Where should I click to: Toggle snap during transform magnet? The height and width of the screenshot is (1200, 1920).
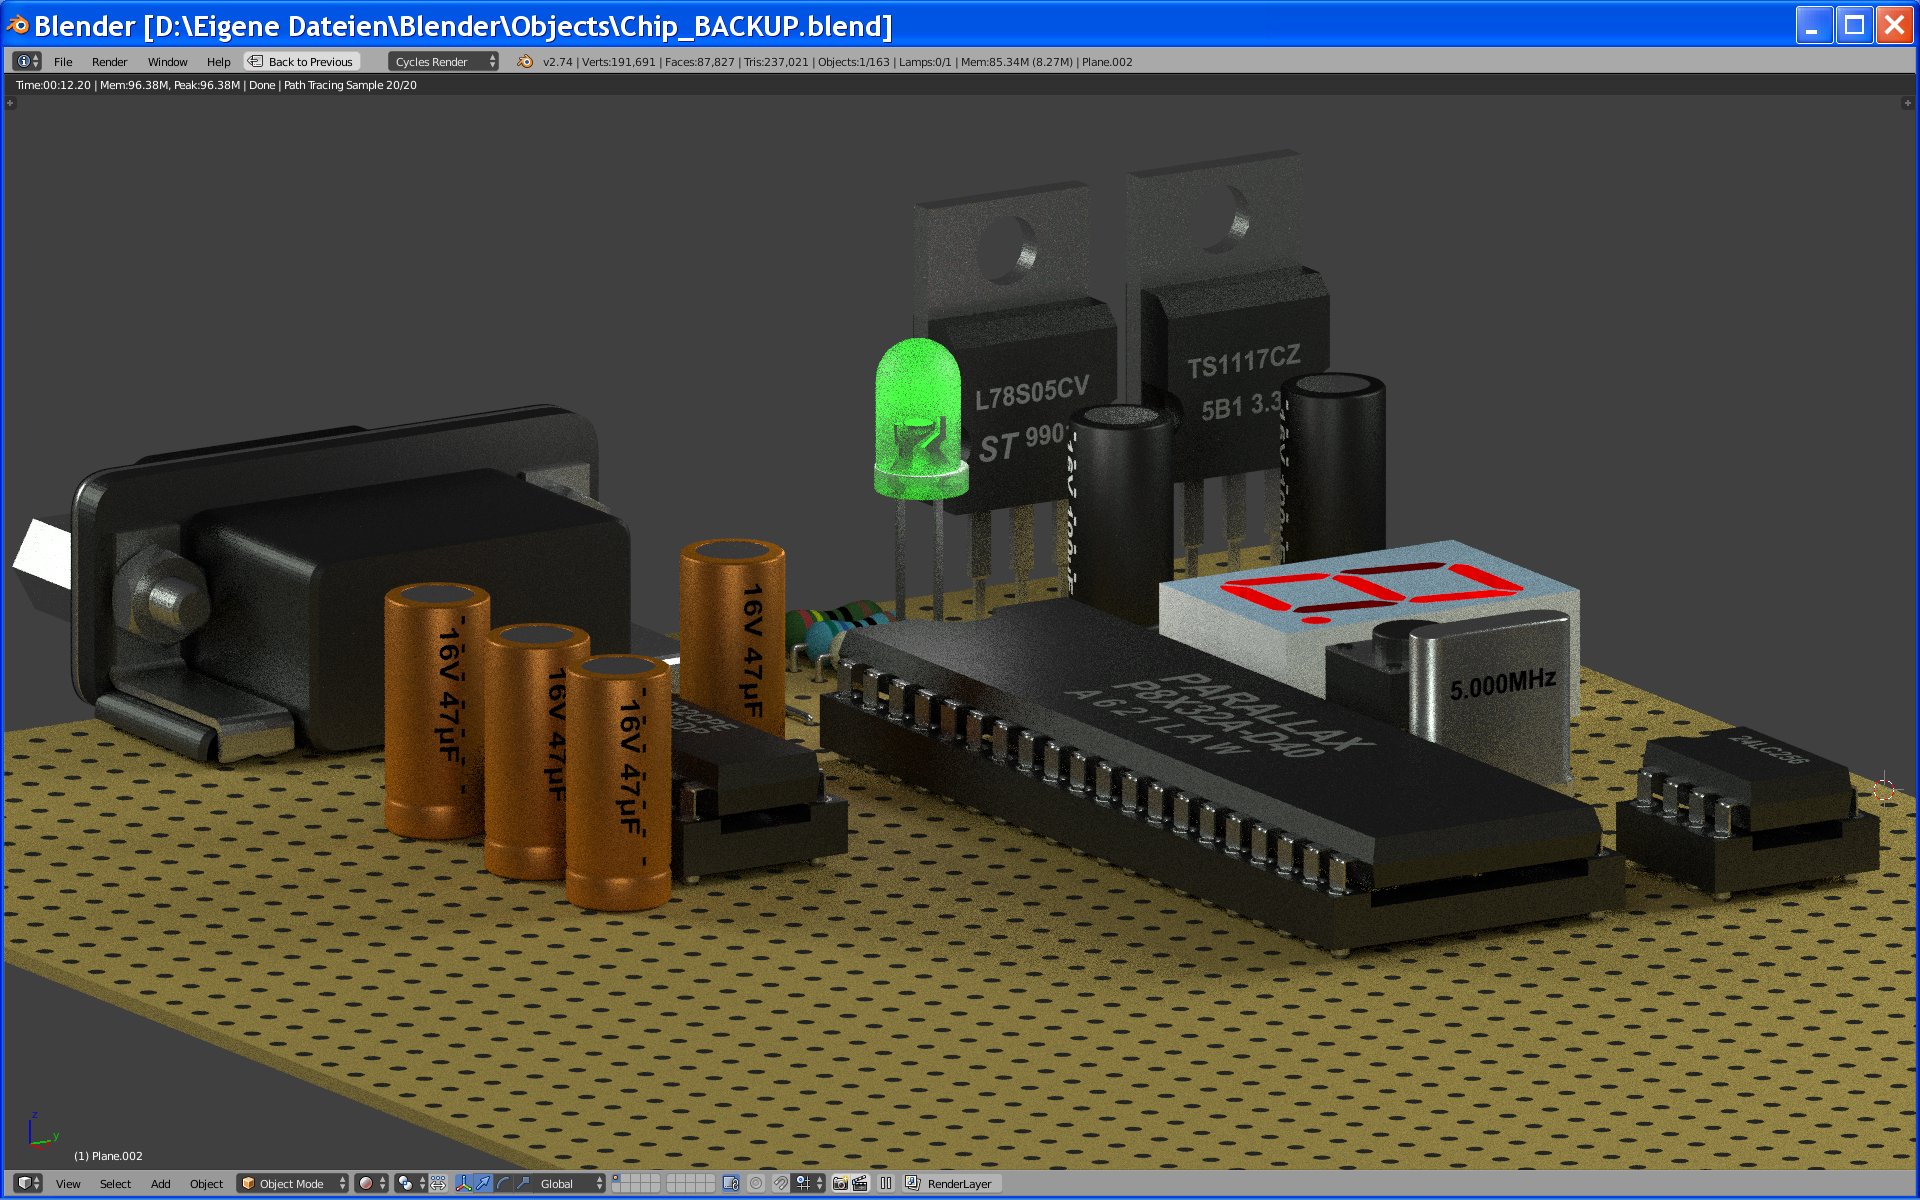[x=781, y=1183]
